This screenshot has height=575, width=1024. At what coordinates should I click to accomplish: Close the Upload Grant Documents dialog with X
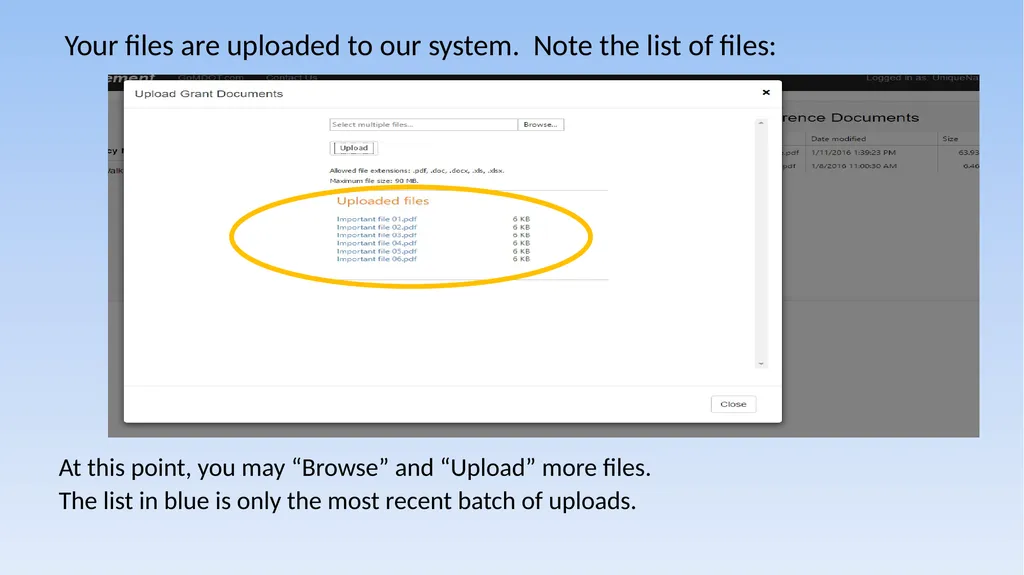[x=766, y=92]
